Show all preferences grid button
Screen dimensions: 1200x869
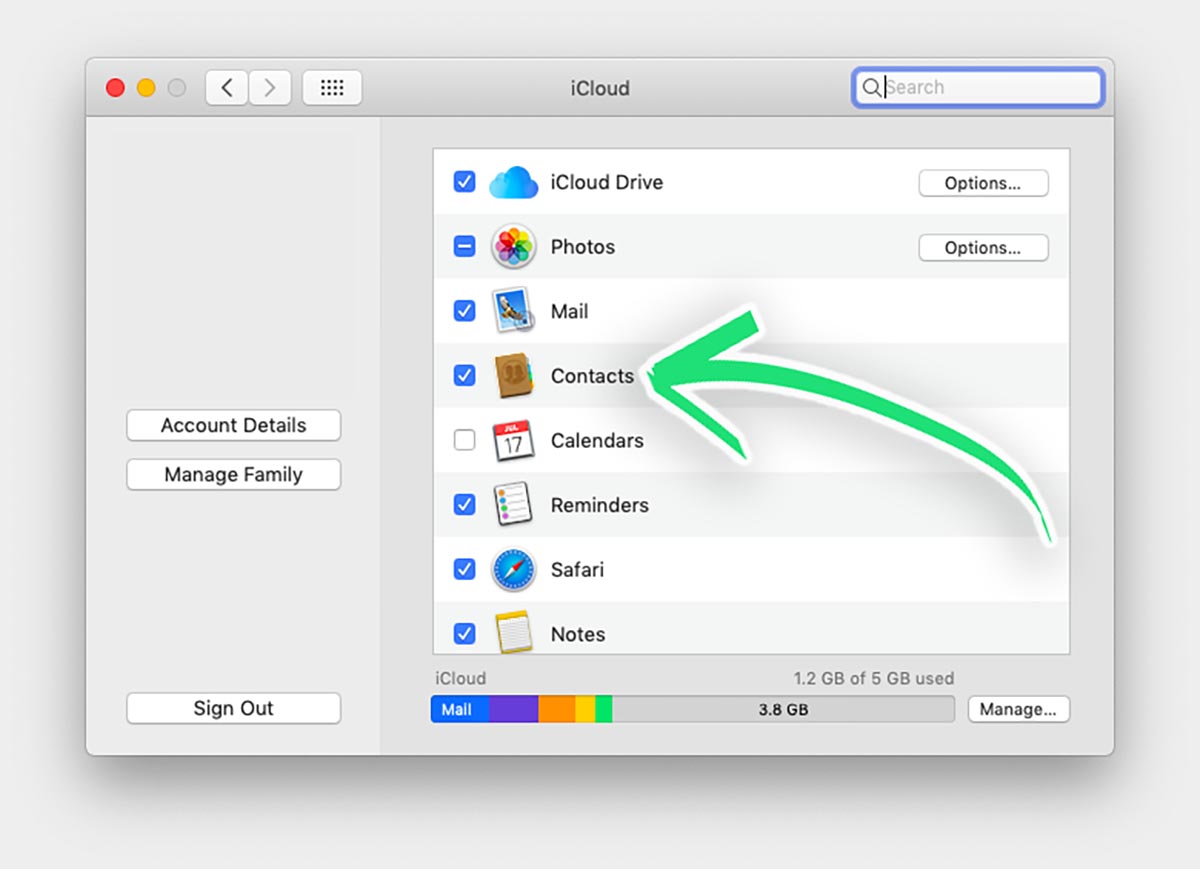coord(331,88)
